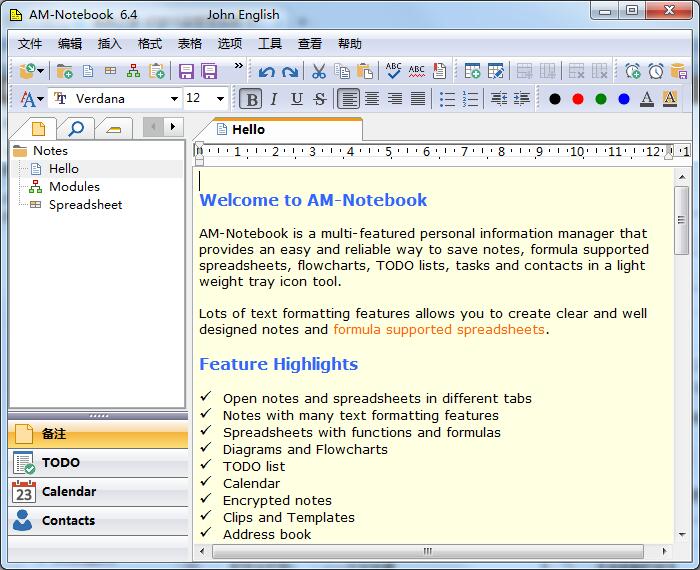Open text styles A dropdown arrow
Screen dimensions: 700x570
tap(41, 99)
